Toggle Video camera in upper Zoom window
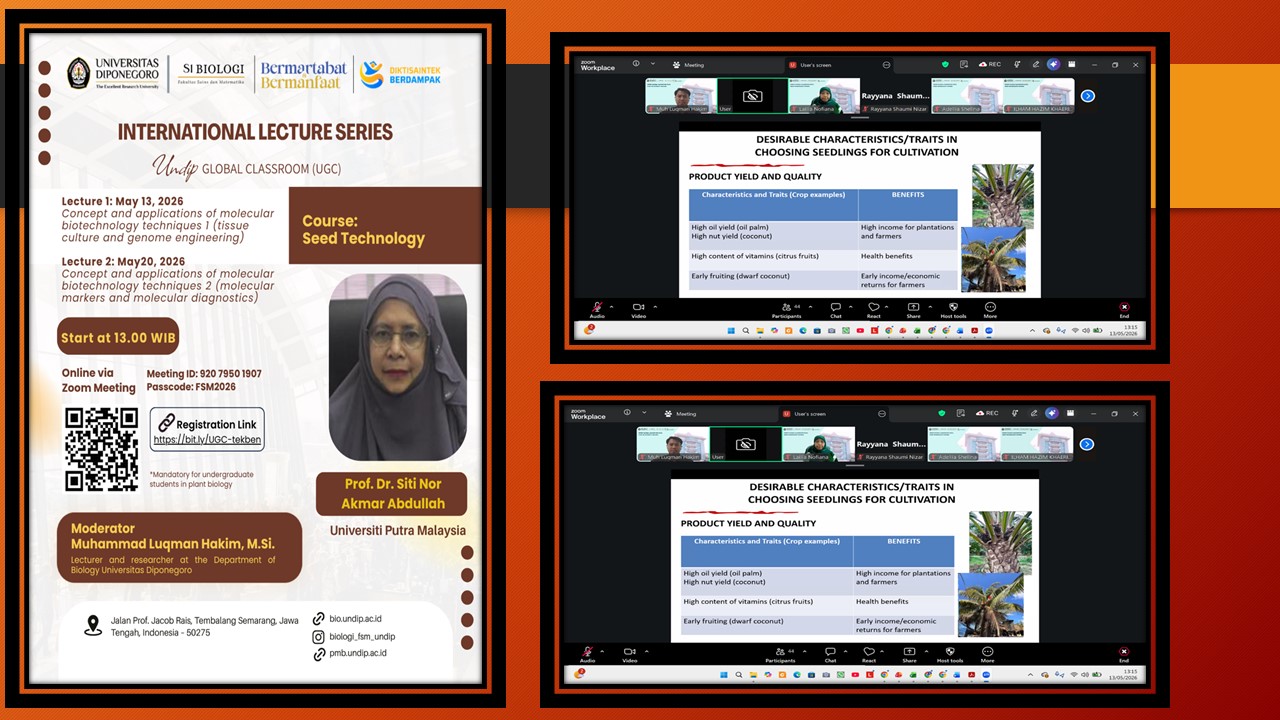This screenshot has width=1280, height=720. 638,307
